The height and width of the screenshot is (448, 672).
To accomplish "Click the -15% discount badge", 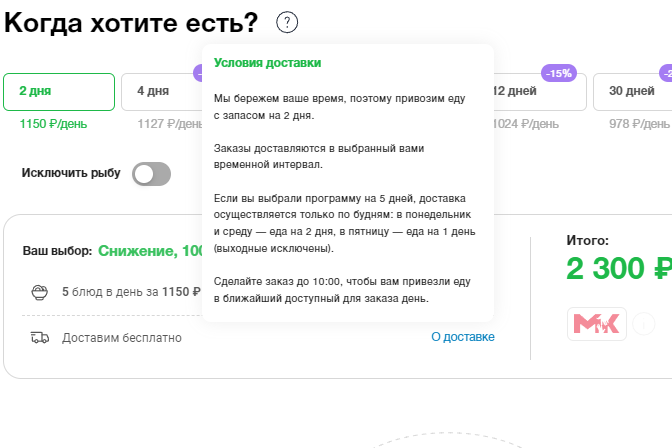I will [x=559, y=73].
